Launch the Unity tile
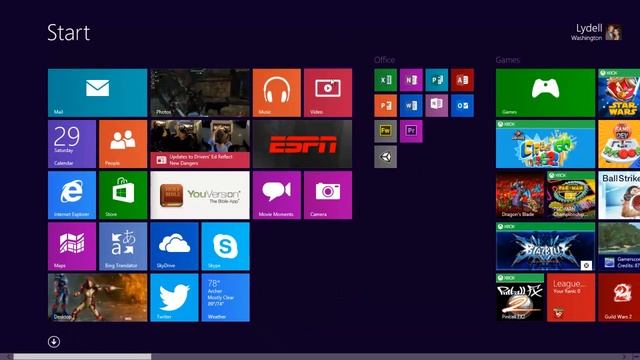640x360 pixels. tap(385, 157)
